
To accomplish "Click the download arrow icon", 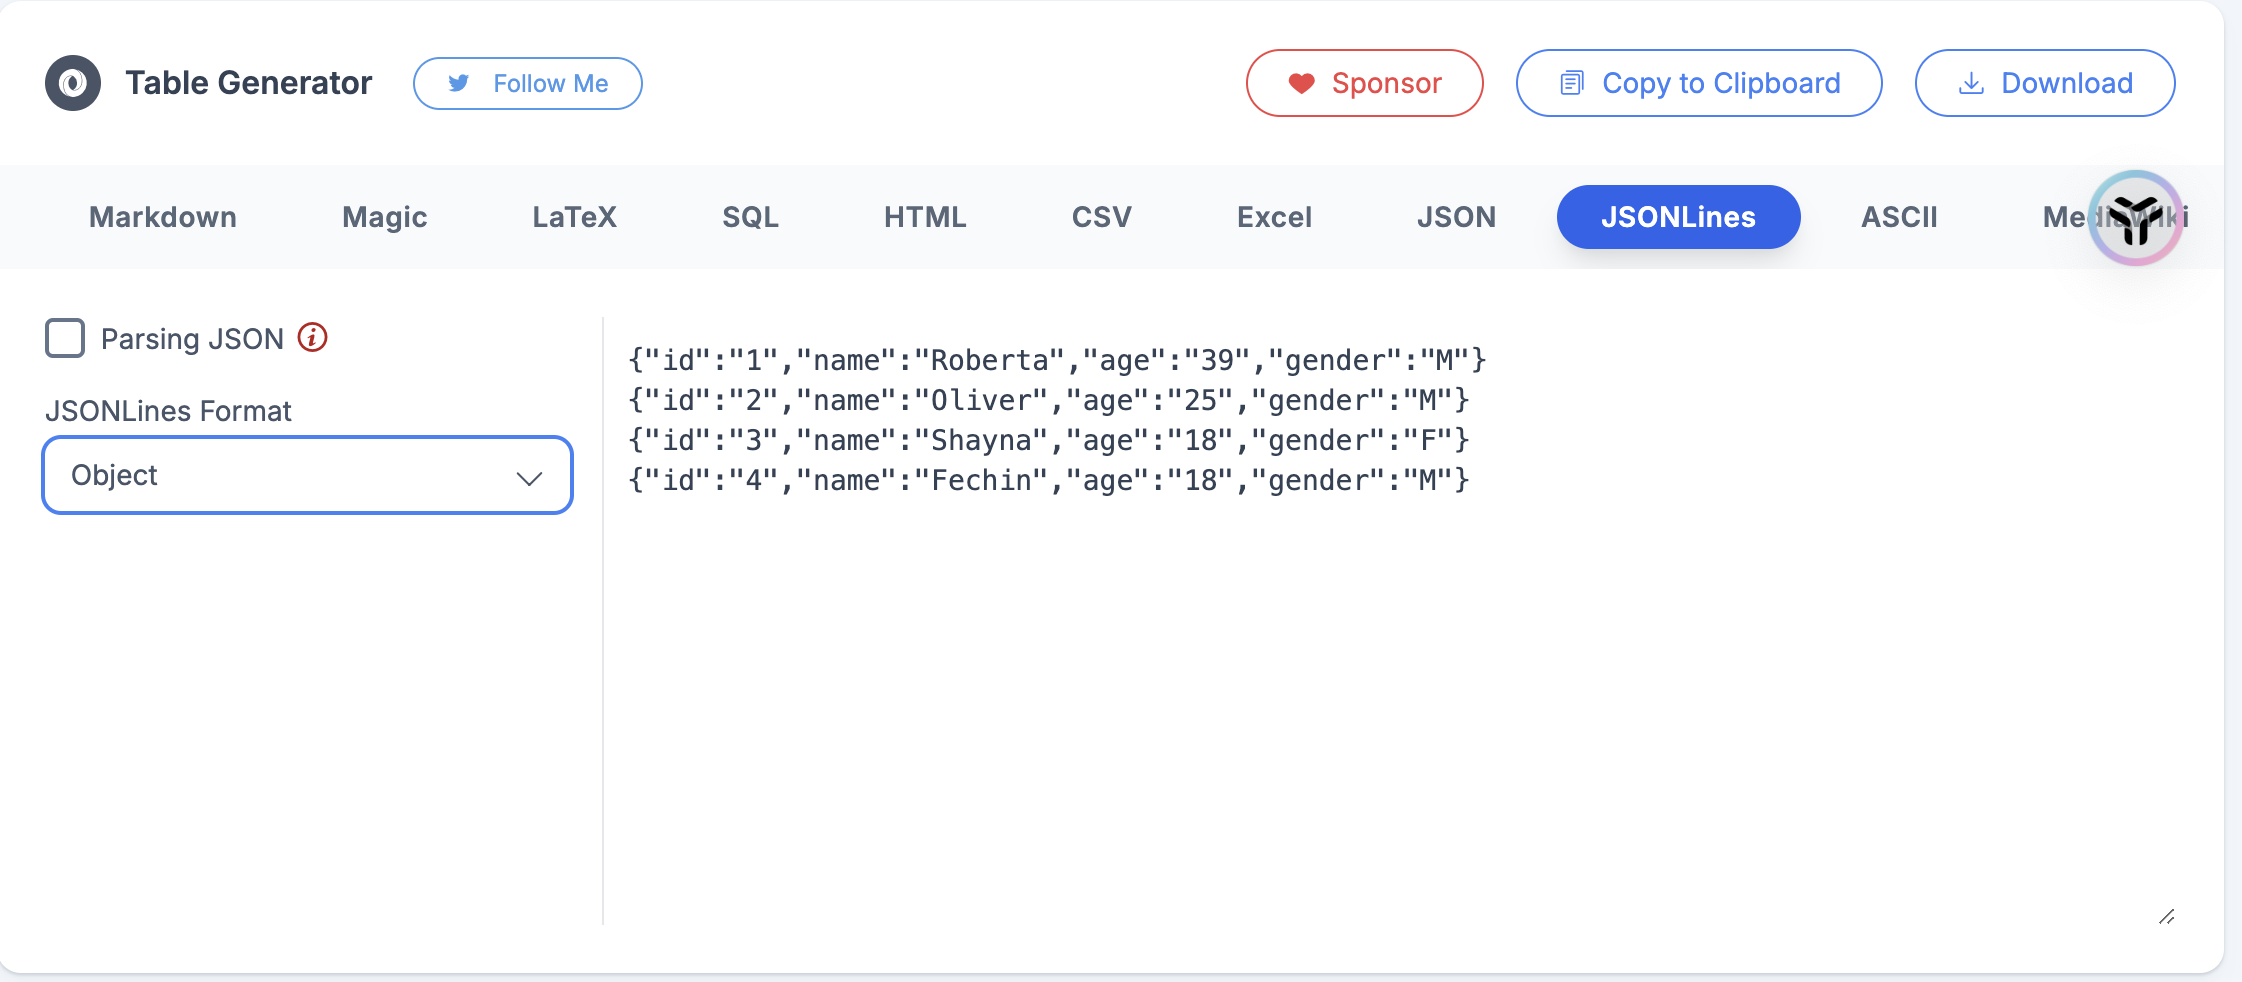I will [1971, 83].
